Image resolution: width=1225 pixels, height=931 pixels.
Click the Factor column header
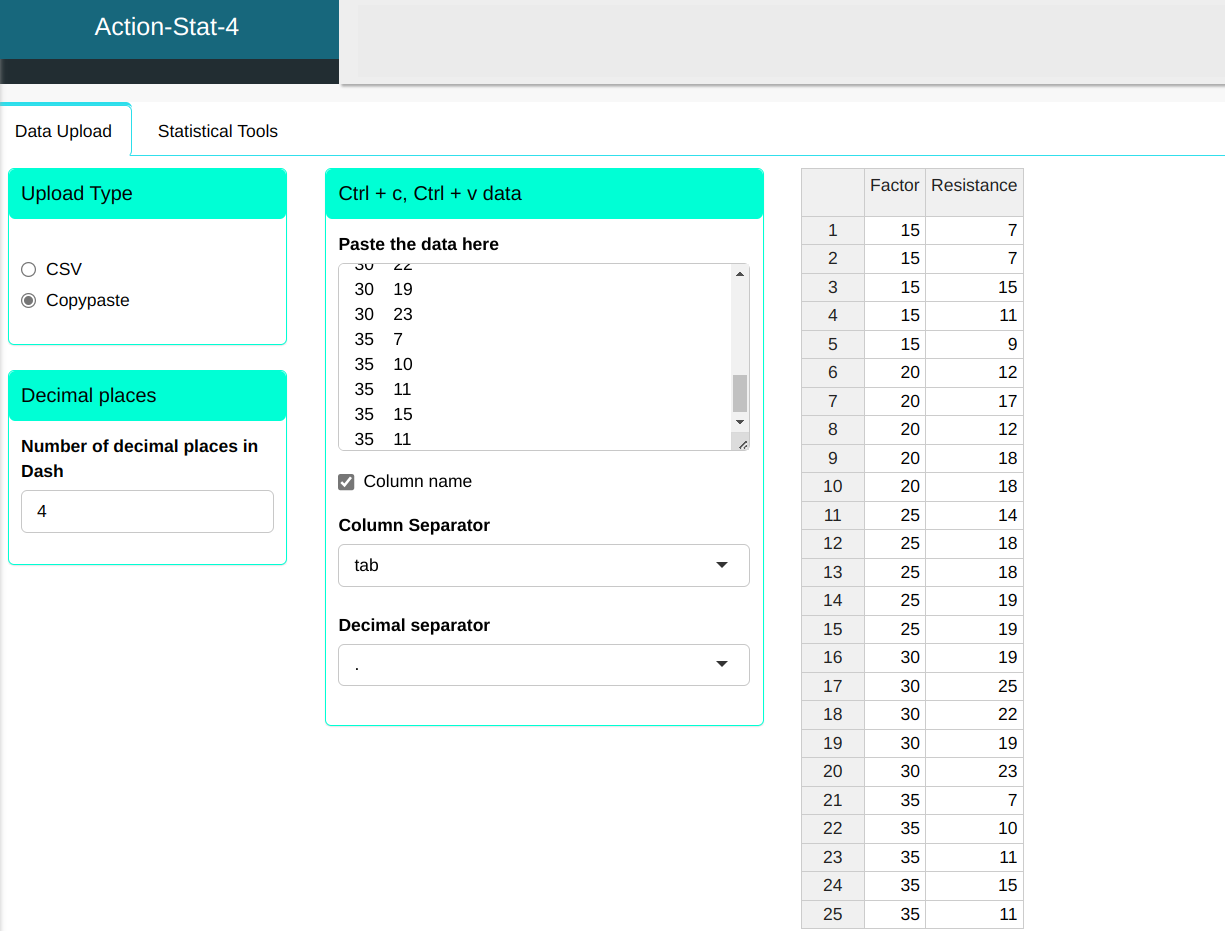pyautogui.click(x=894, y=186)
